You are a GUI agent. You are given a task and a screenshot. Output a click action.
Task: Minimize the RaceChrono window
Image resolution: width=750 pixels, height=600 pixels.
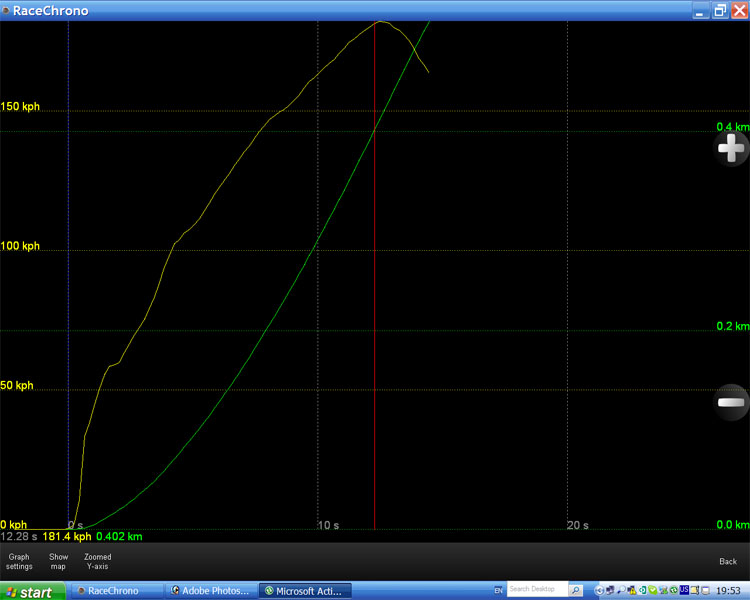(x=699, y=11)
